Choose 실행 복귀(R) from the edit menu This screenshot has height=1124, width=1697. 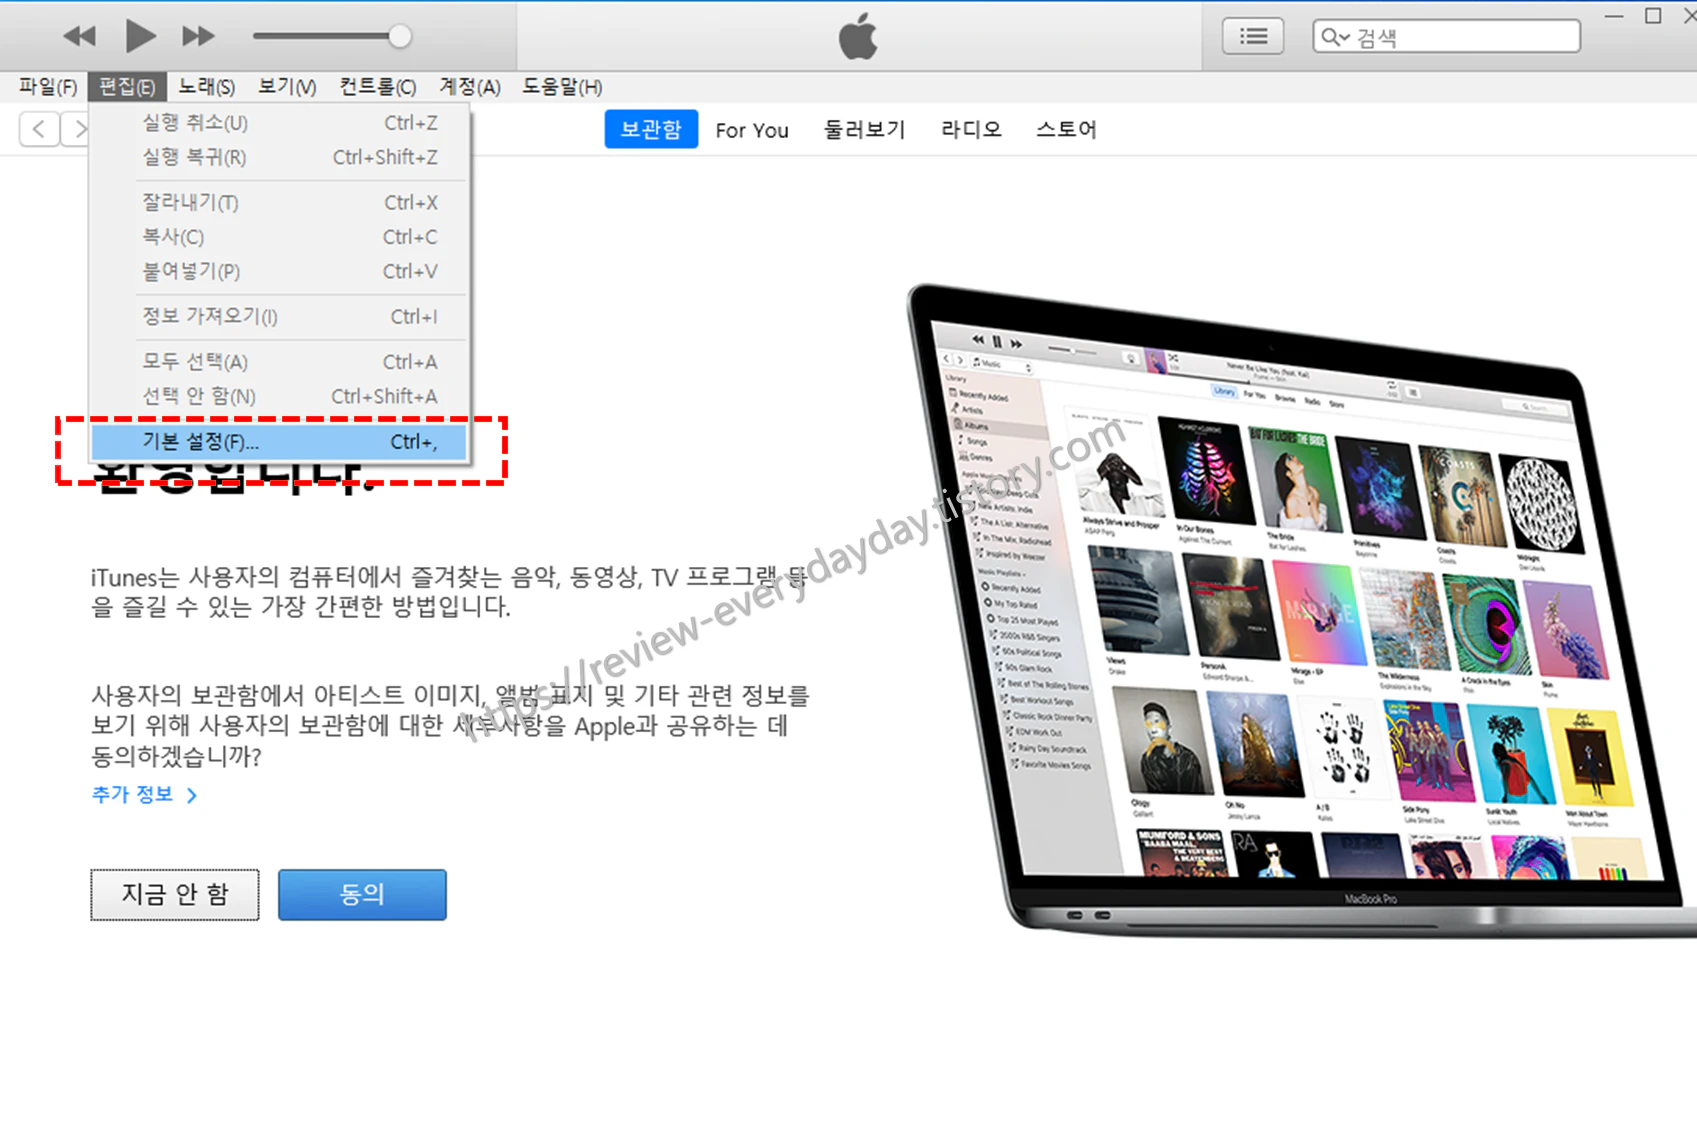[x=279, y=157]
